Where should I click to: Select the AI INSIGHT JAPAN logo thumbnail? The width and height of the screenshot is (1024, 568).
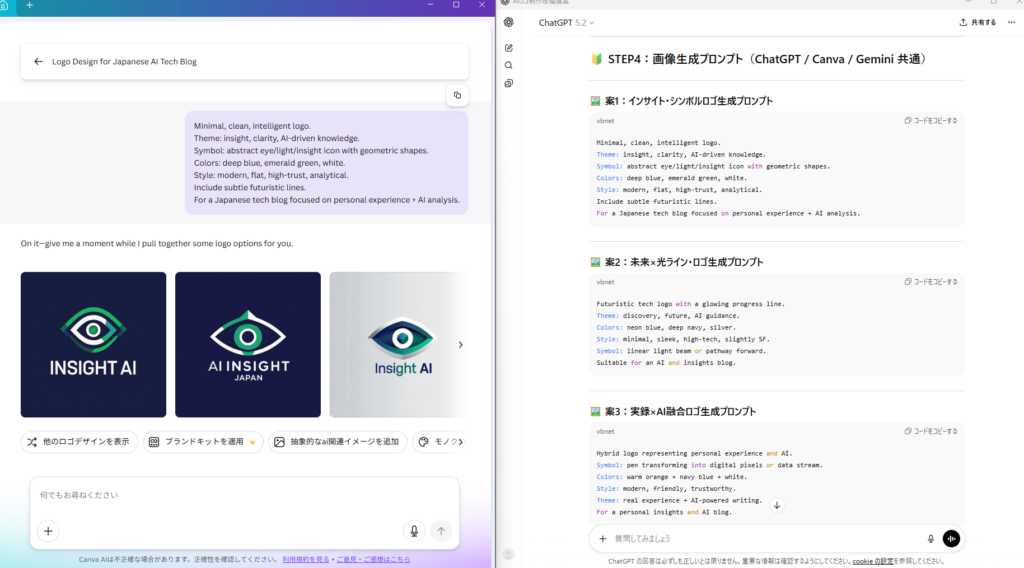248,344
